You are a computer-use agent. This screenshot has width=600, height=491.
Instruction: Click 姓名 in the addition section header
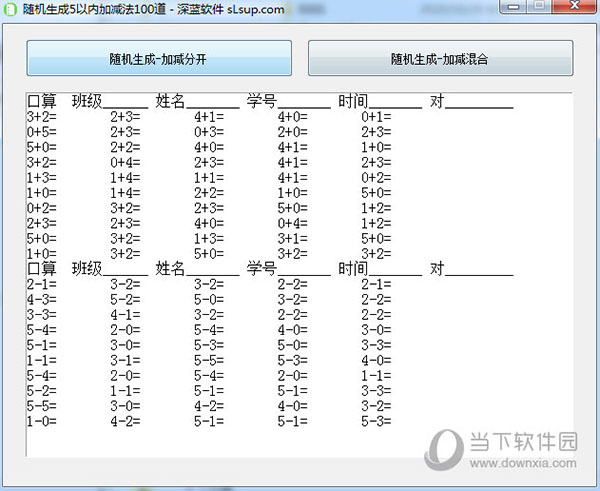point(170,101)
